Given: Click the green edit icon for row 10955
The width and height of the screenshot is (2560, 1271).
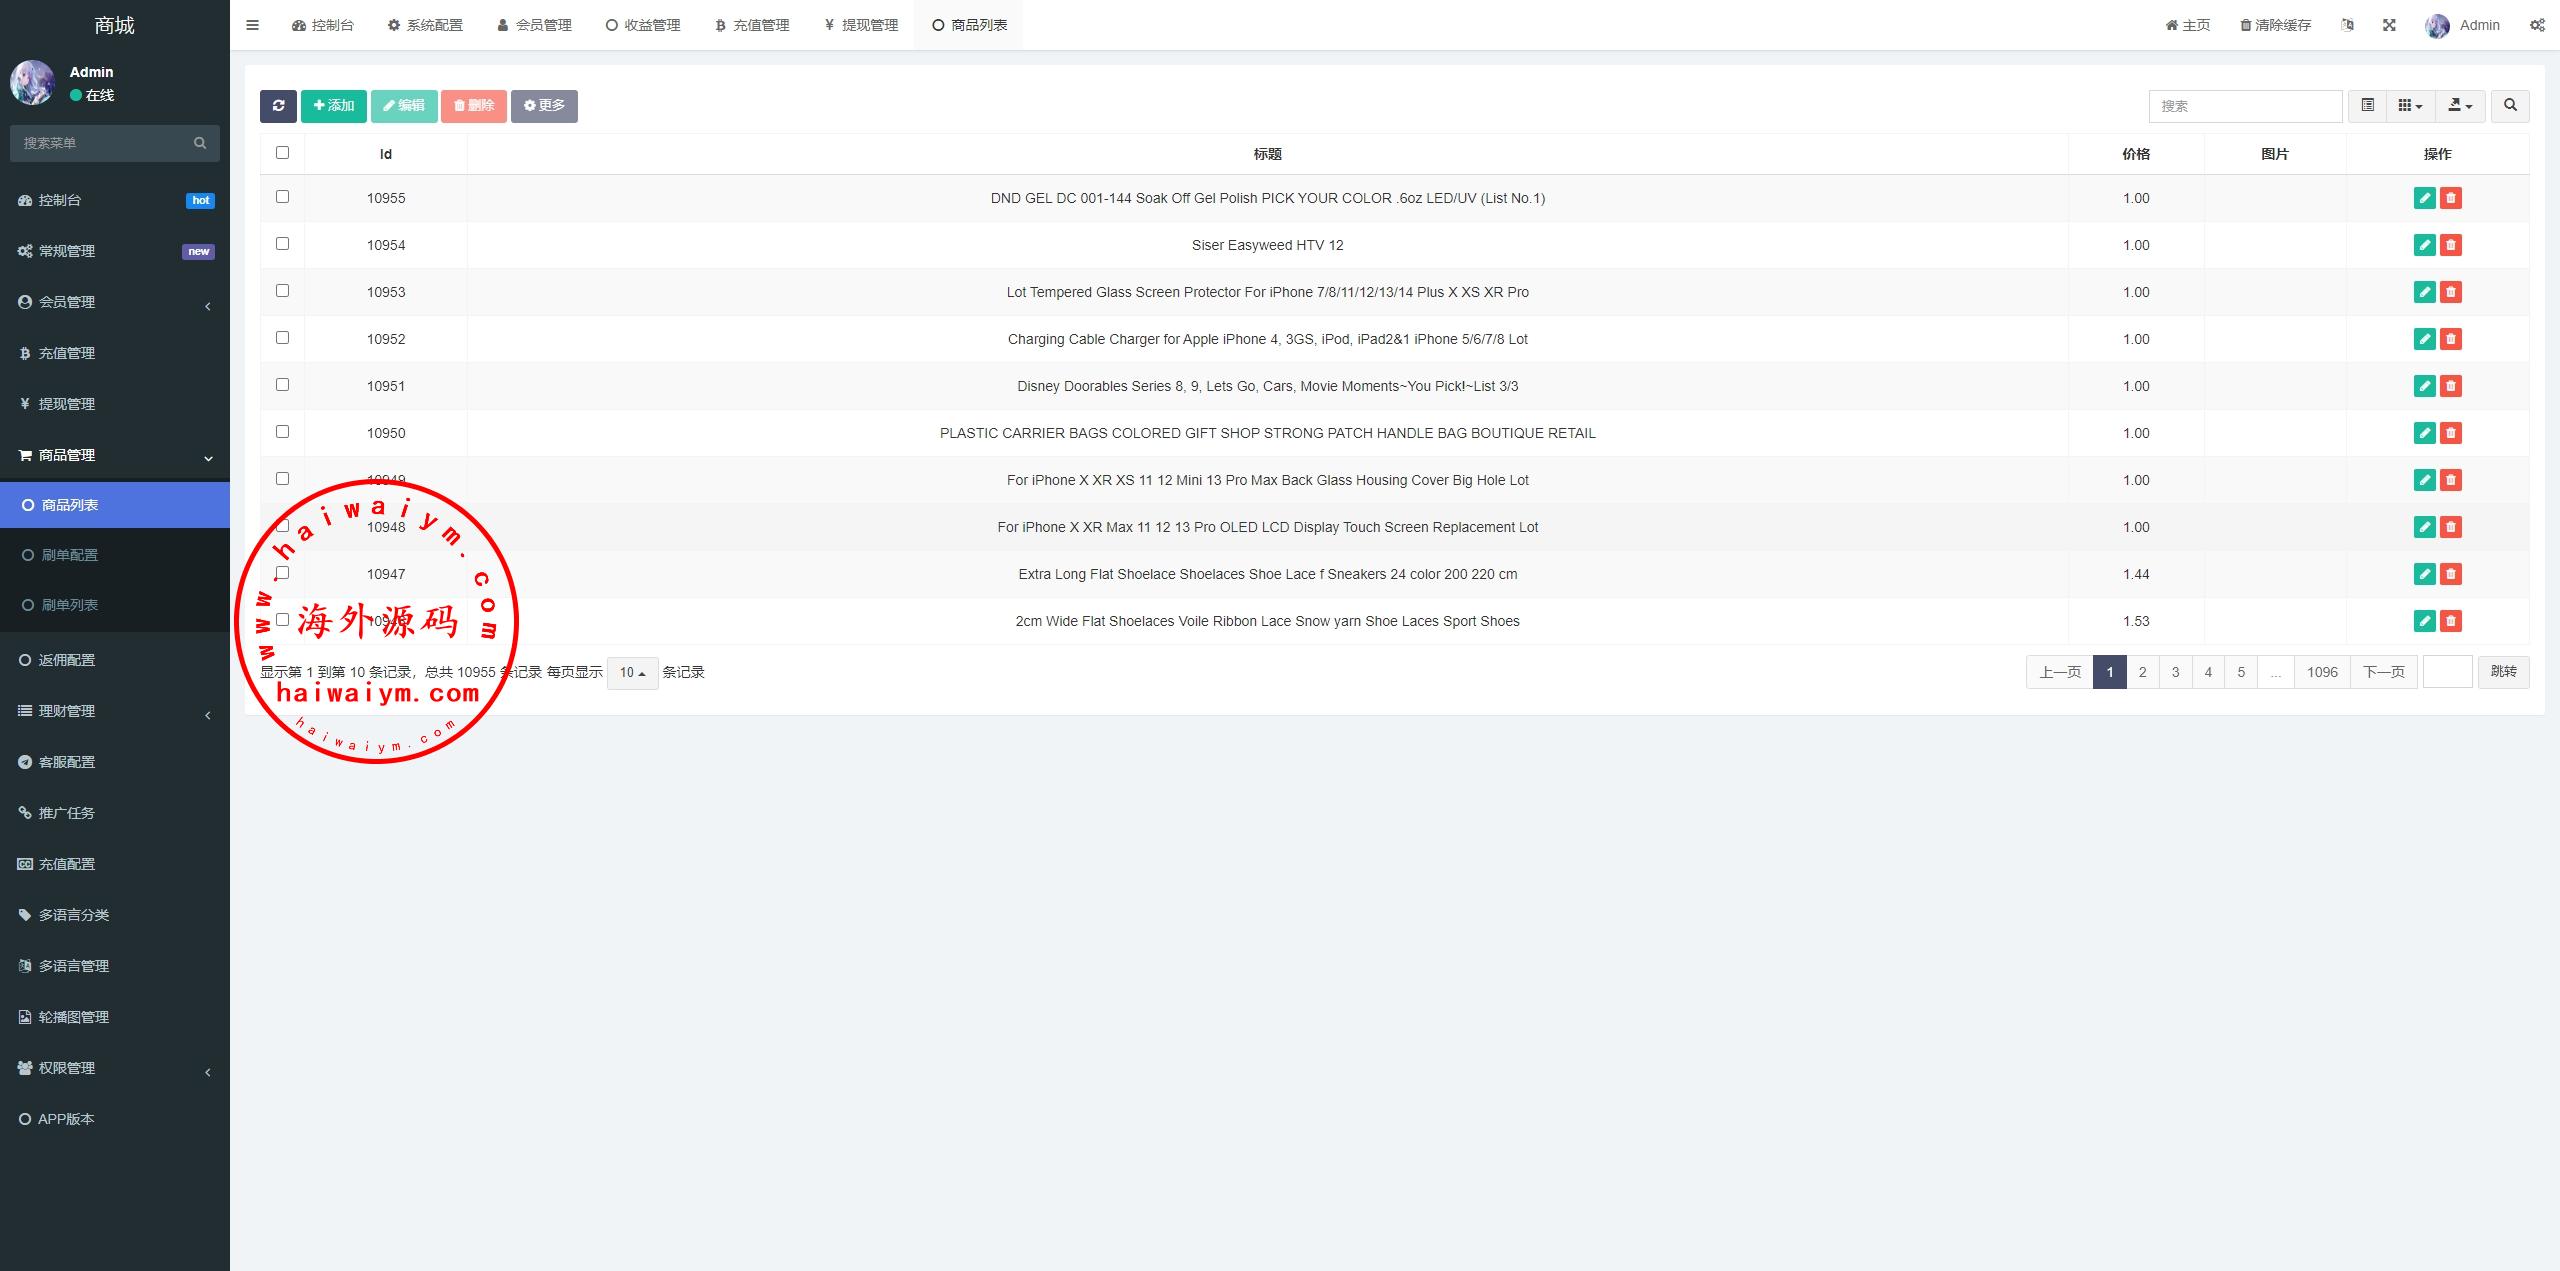Looking at the screenshot, I should tap(2424, 198).
